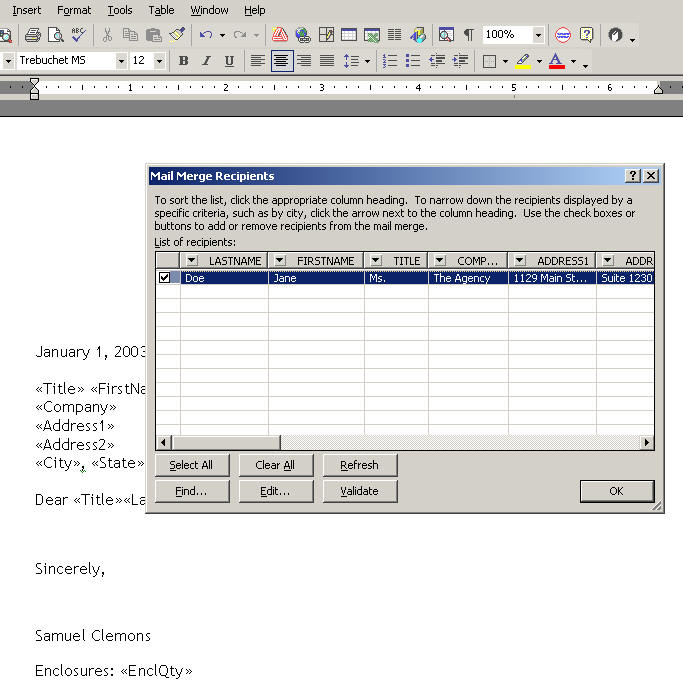Open the zoom 100% dropdown
The width and height of the screenshot is (683, 680).
538,35
